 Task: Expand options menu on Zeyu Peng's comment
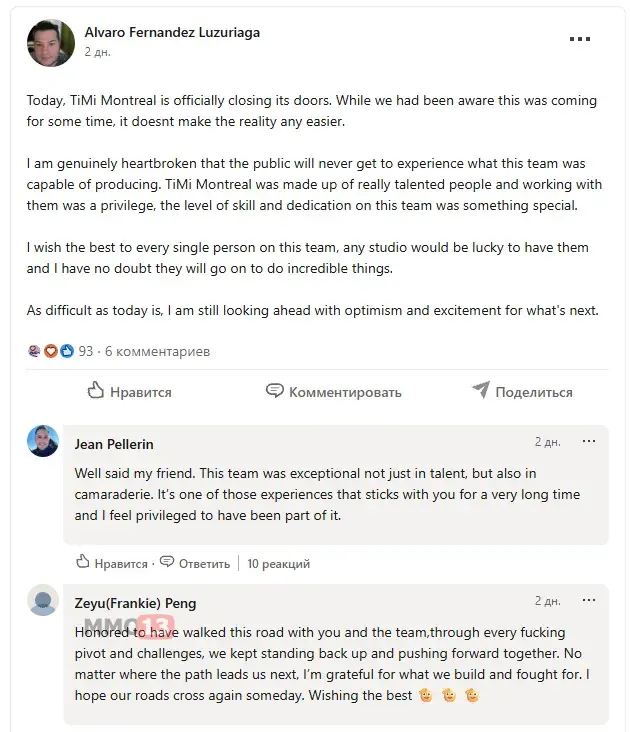click(589, 601)
